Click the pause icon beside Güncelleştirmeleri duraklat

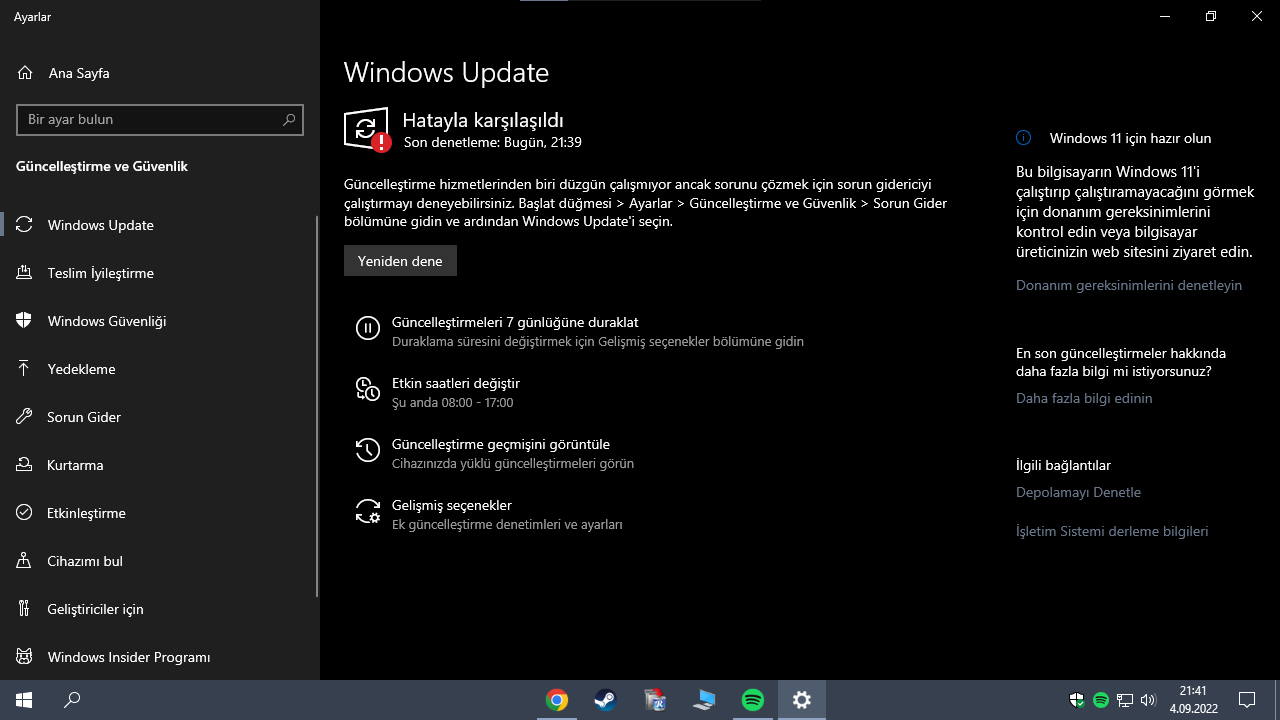[368, 328]
